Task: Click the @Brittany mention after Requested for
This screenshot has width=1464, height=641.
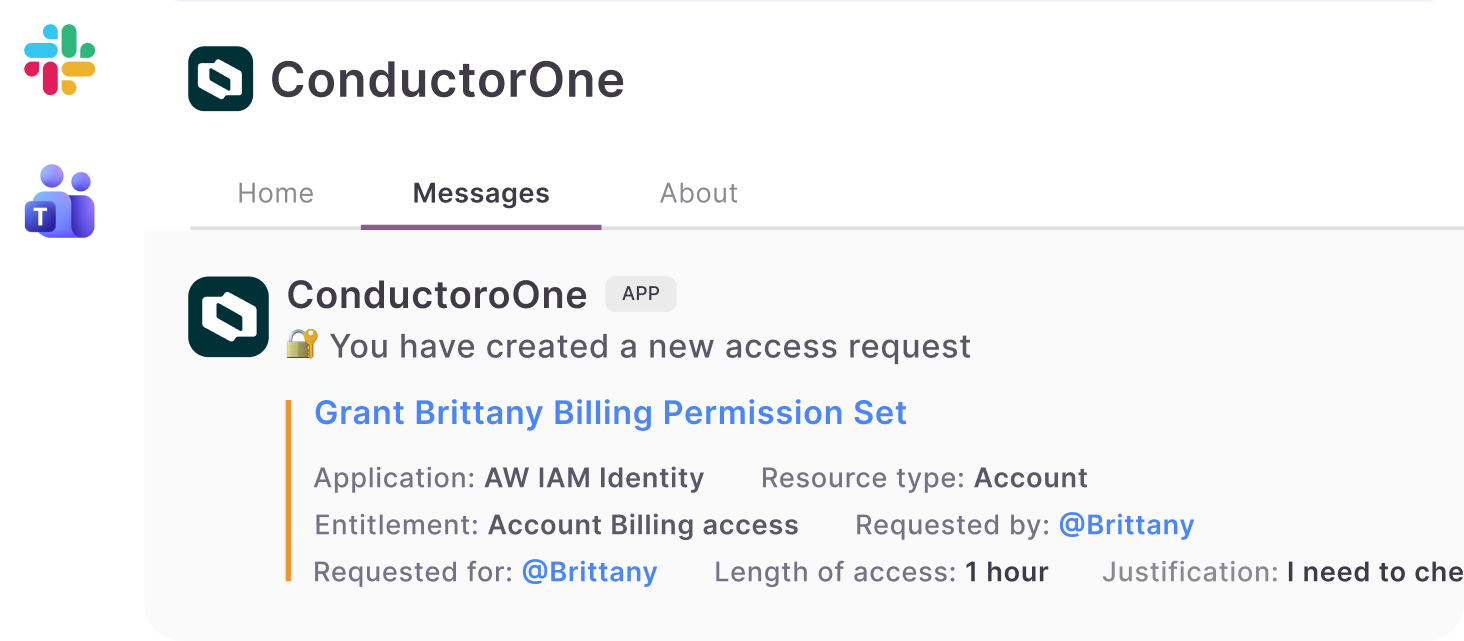Action: pos(590,572)
